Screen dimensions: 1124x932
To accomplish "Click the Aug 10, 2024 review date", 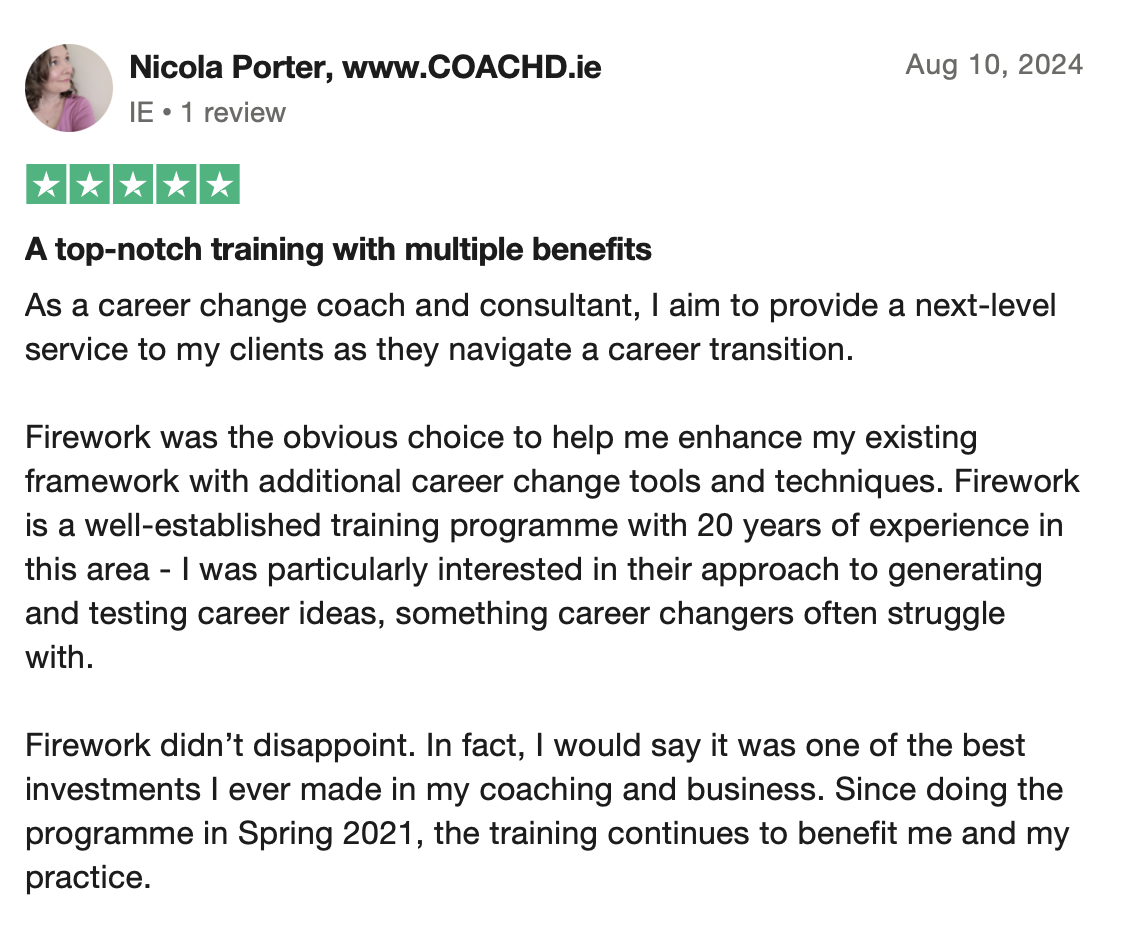I will pos(993,65).
